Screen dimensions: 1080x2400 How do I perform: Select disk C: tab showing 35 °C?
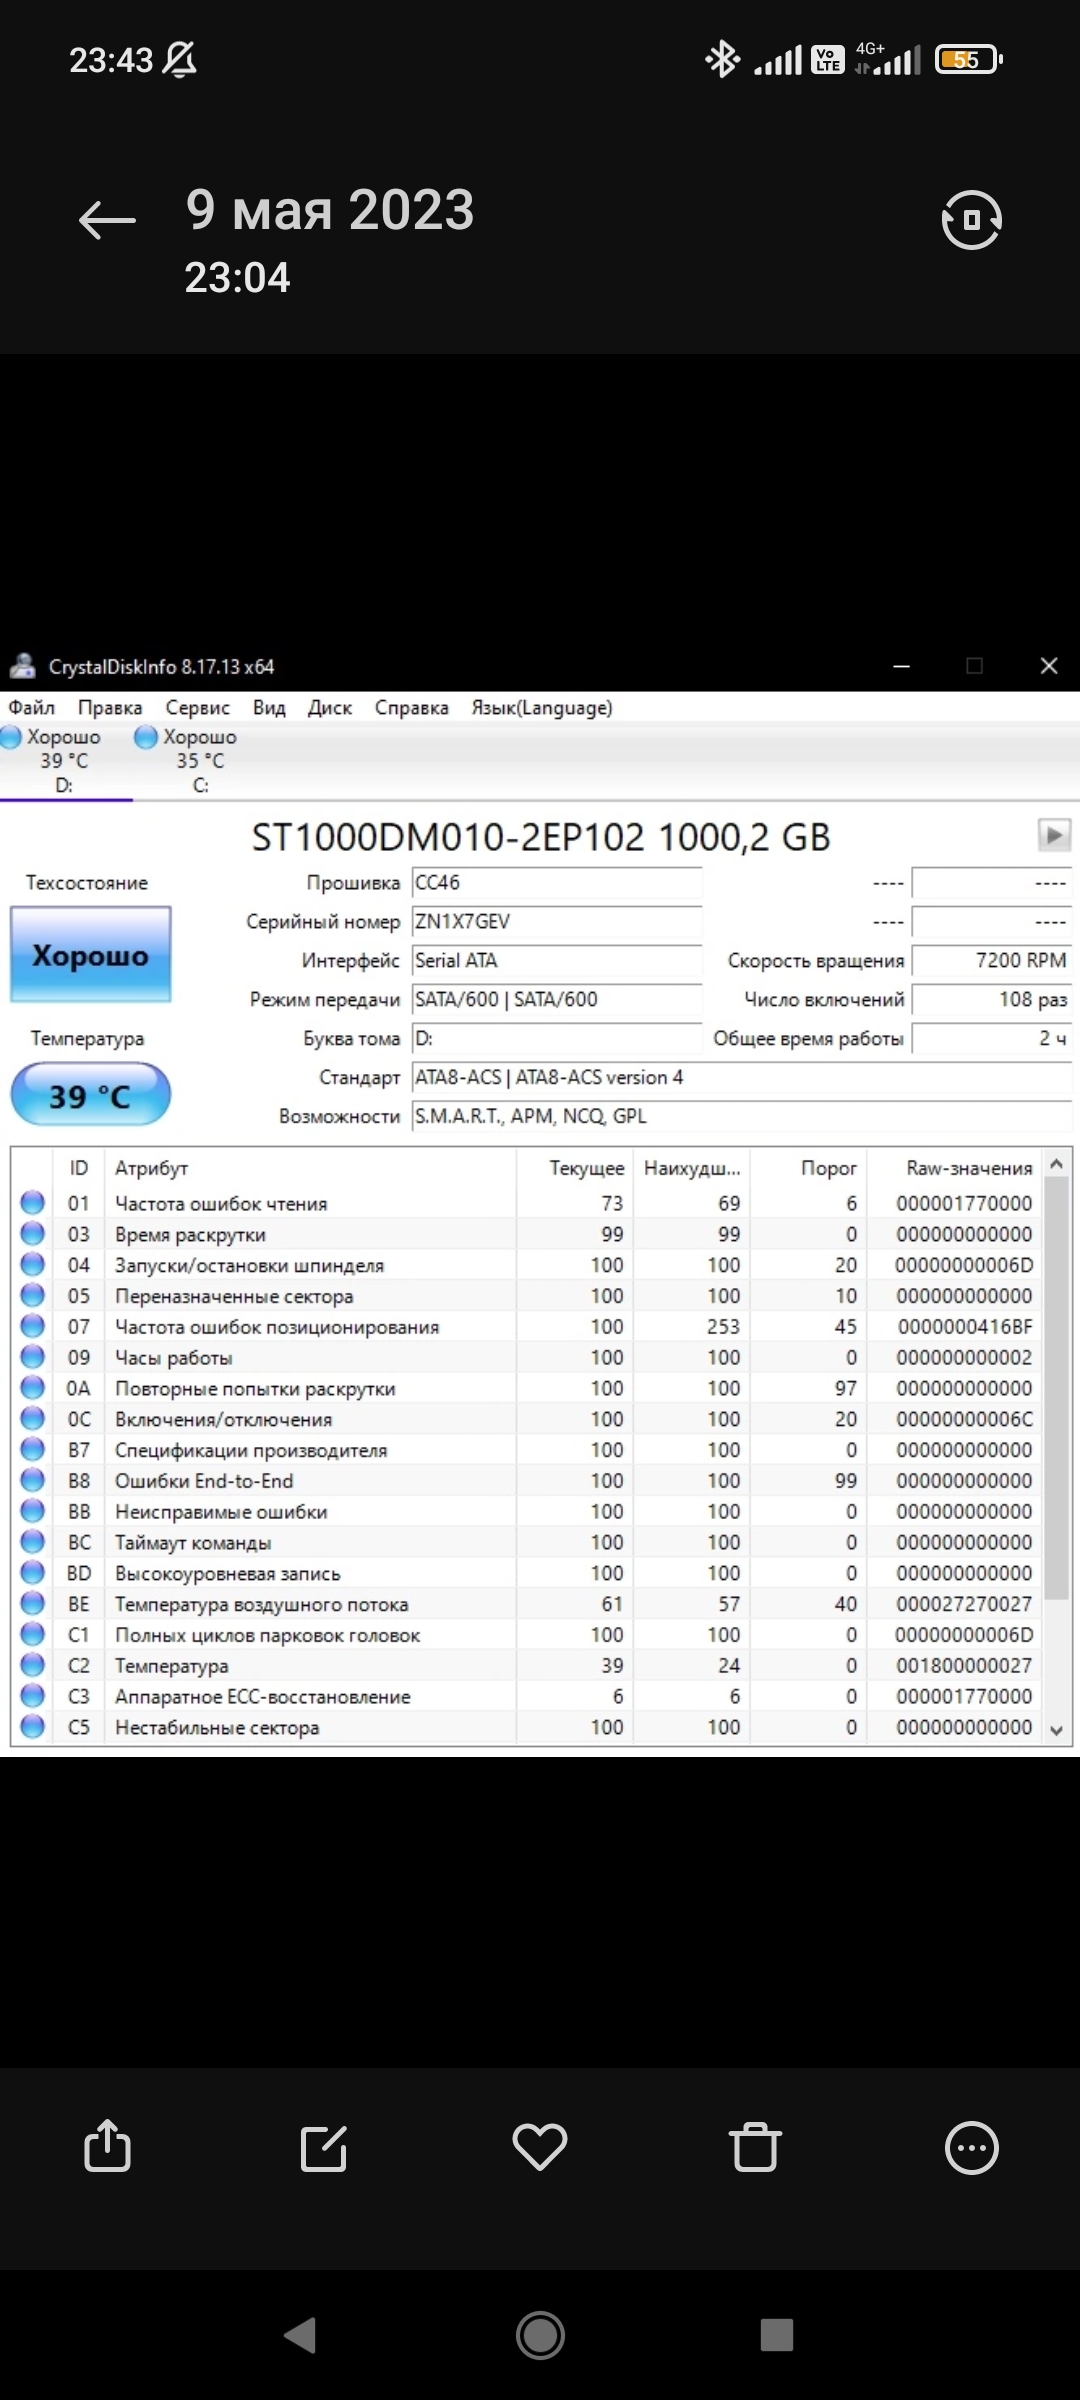click(200, 761)
